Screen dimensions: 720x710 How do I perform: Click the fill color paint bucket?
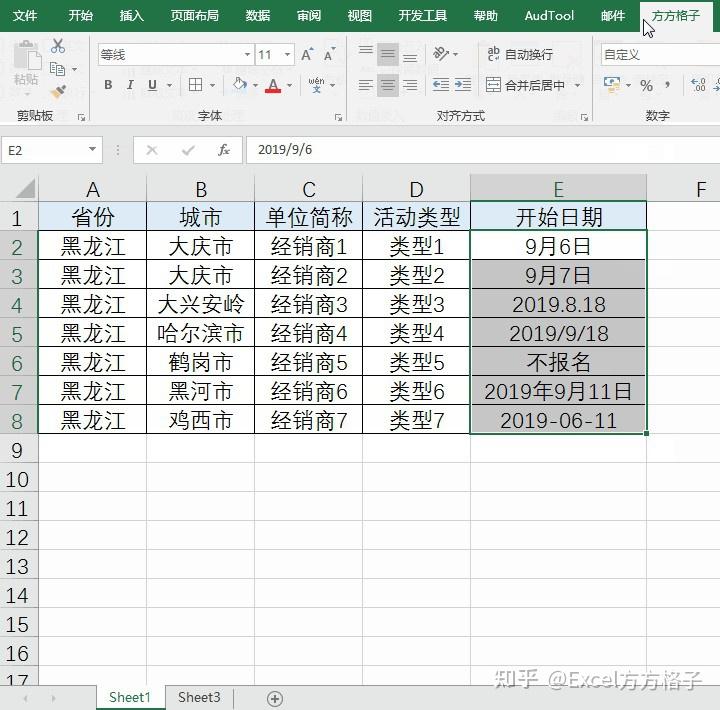[x=240, y=85]
